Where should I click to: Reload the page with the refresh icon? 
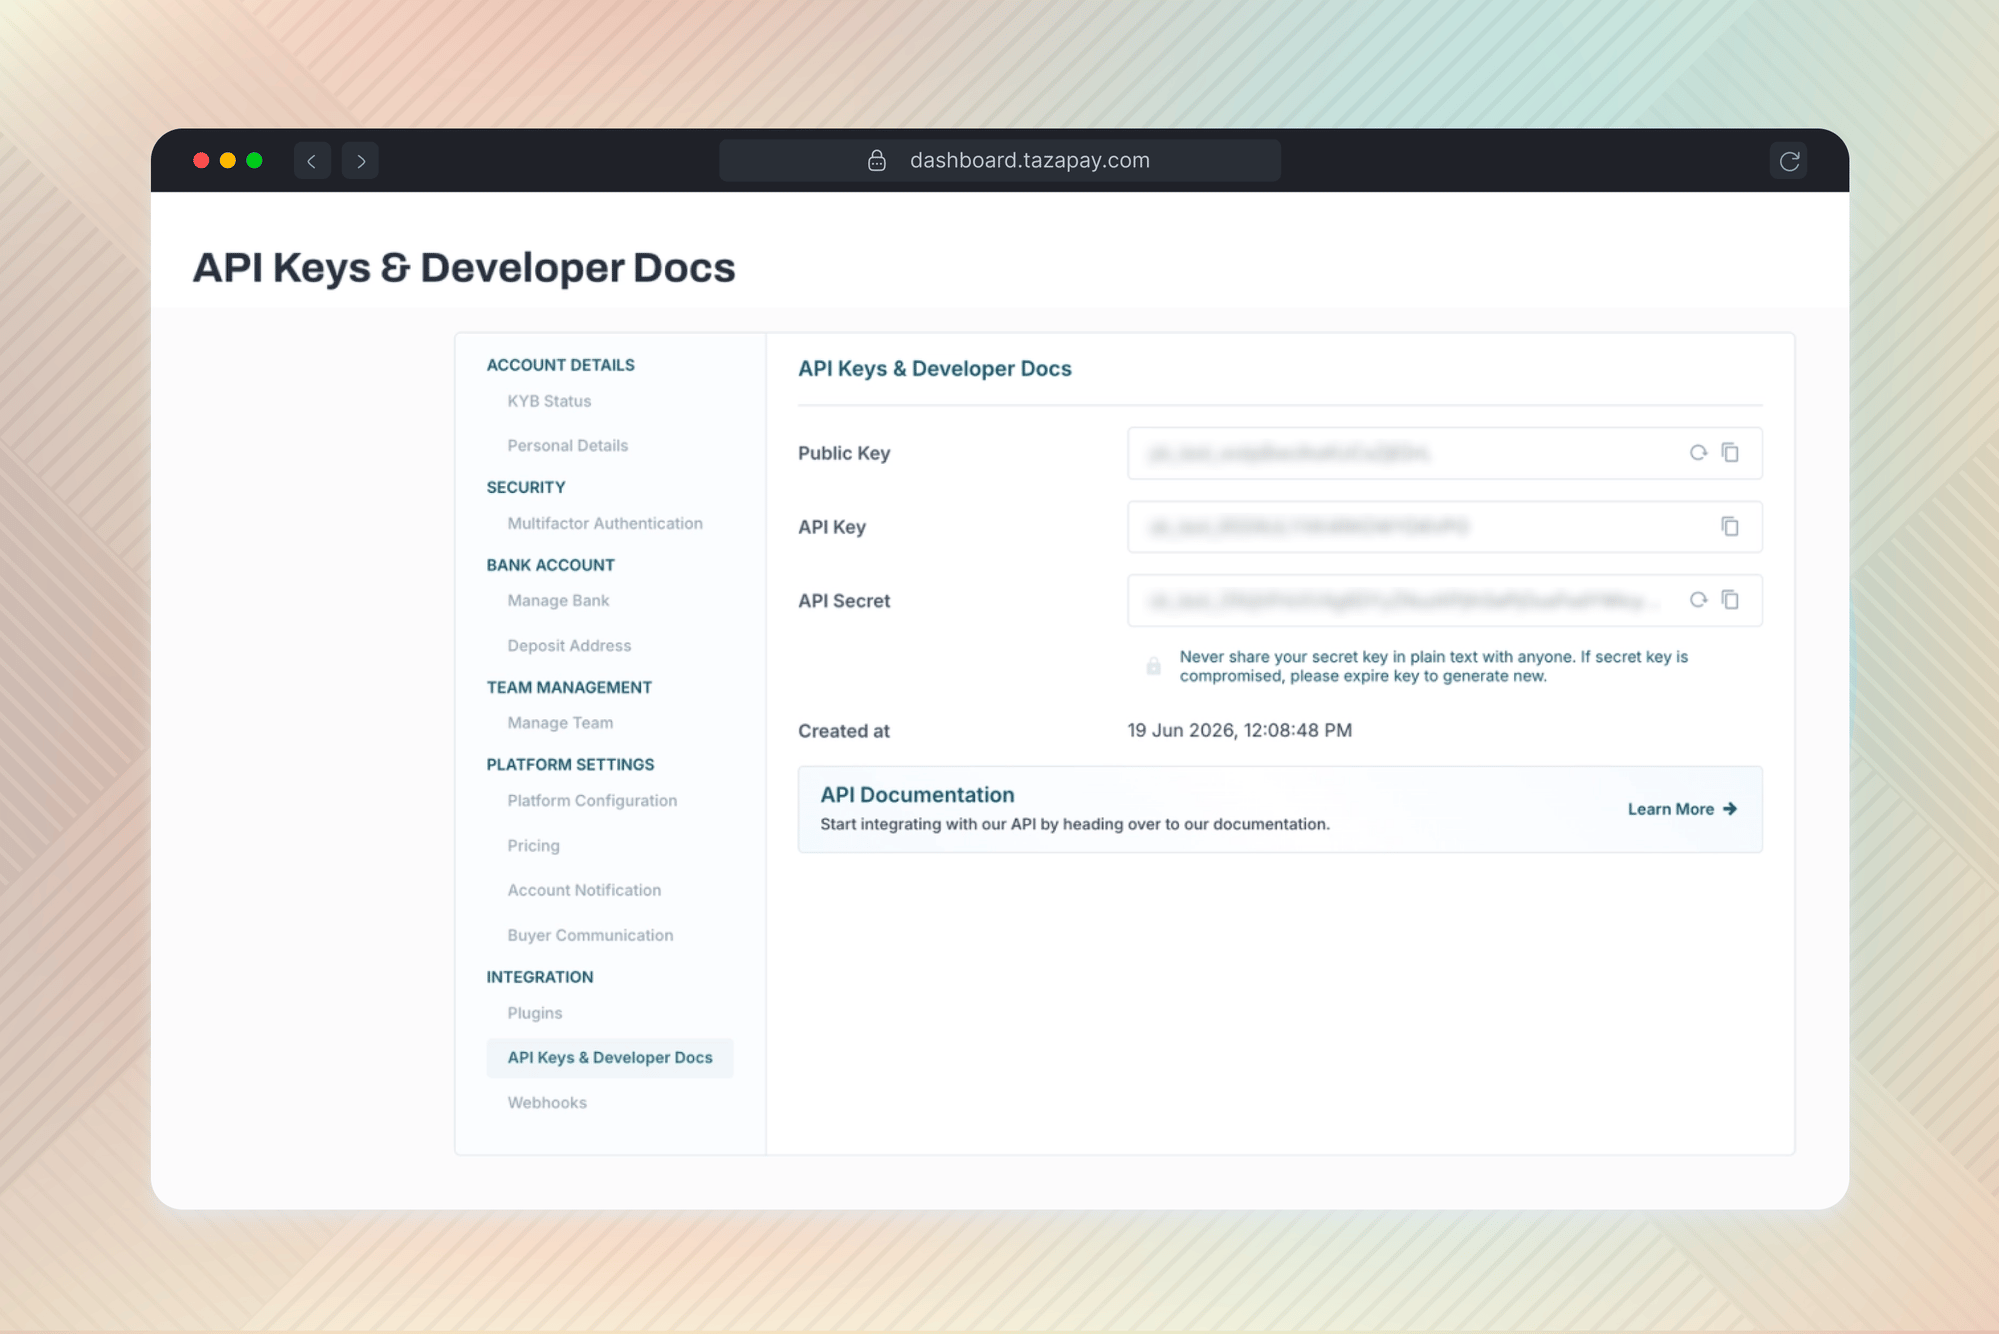click(1789, 161)
